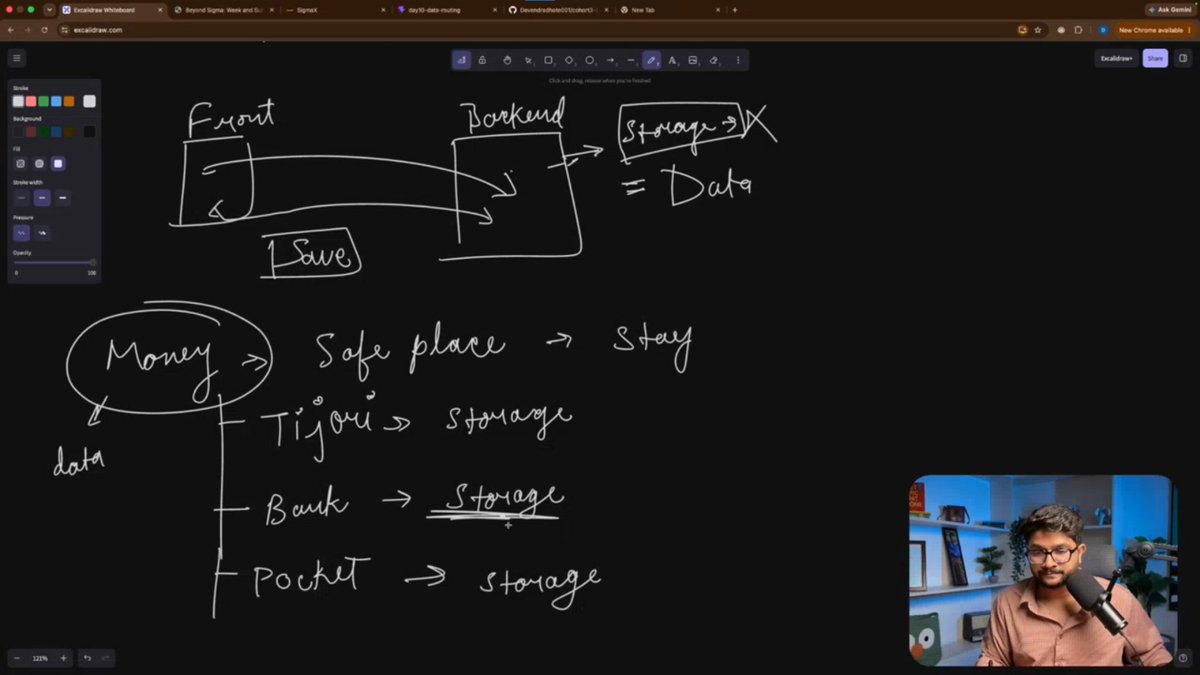Open a new browser tab
The width and height of the screenshot is (1200, 675).
point(735,10)
